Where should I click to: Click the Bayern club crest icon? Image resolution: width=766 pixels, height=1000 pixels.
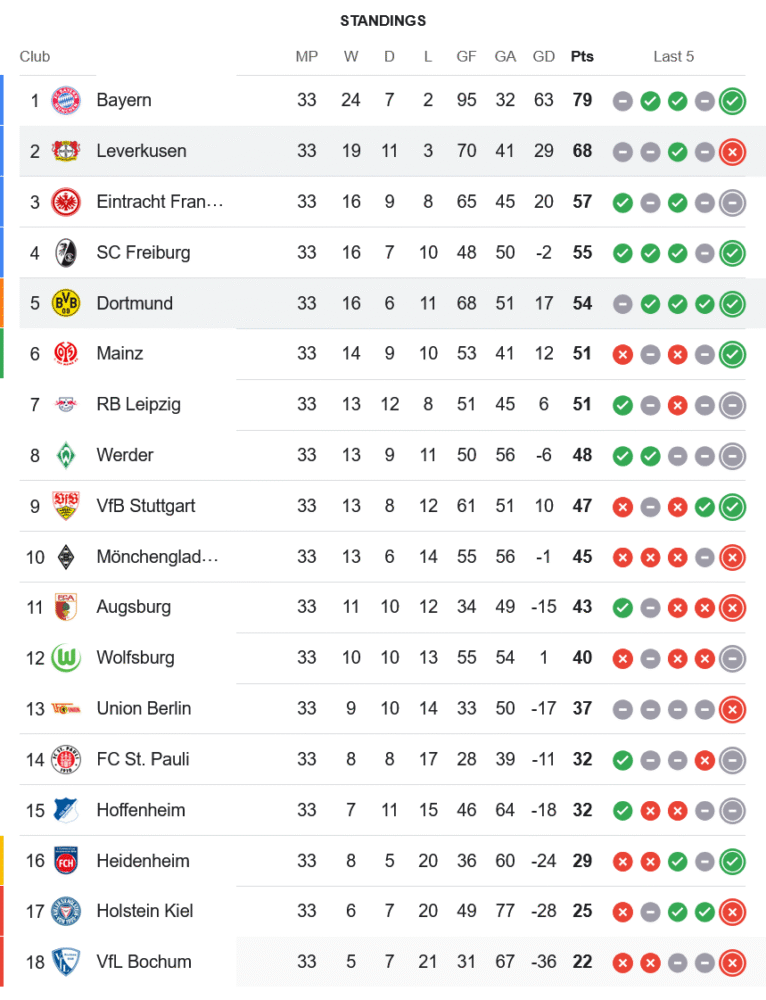coord(66,100)
